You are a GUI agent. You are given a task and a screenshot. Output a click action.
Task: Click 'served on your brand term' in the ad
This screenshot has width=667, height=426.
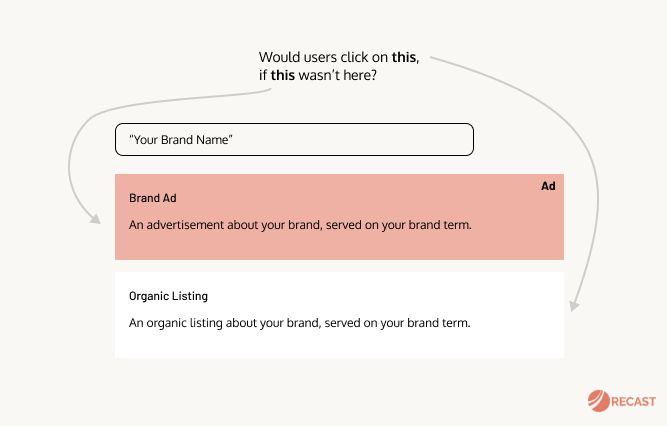click(x=399, y=225)
